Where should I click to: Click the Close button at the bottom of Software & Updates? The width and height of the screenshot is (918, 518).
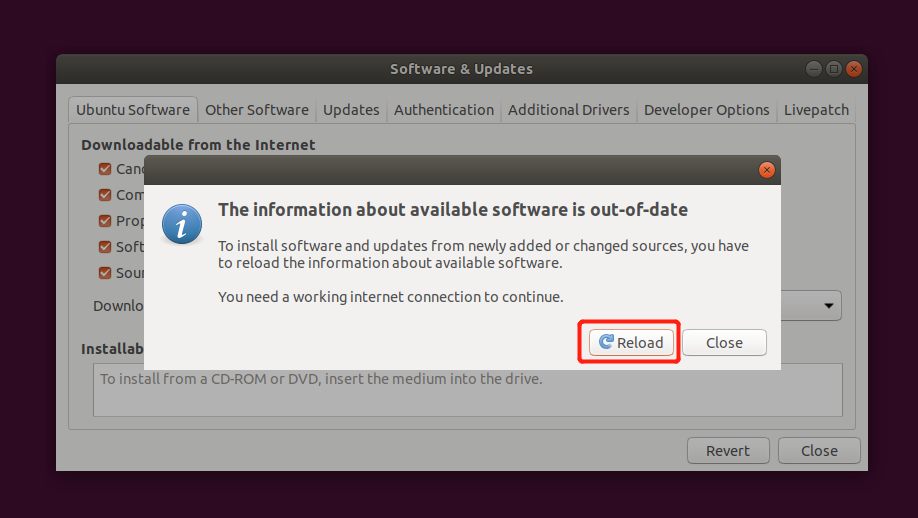click(819, 451)
